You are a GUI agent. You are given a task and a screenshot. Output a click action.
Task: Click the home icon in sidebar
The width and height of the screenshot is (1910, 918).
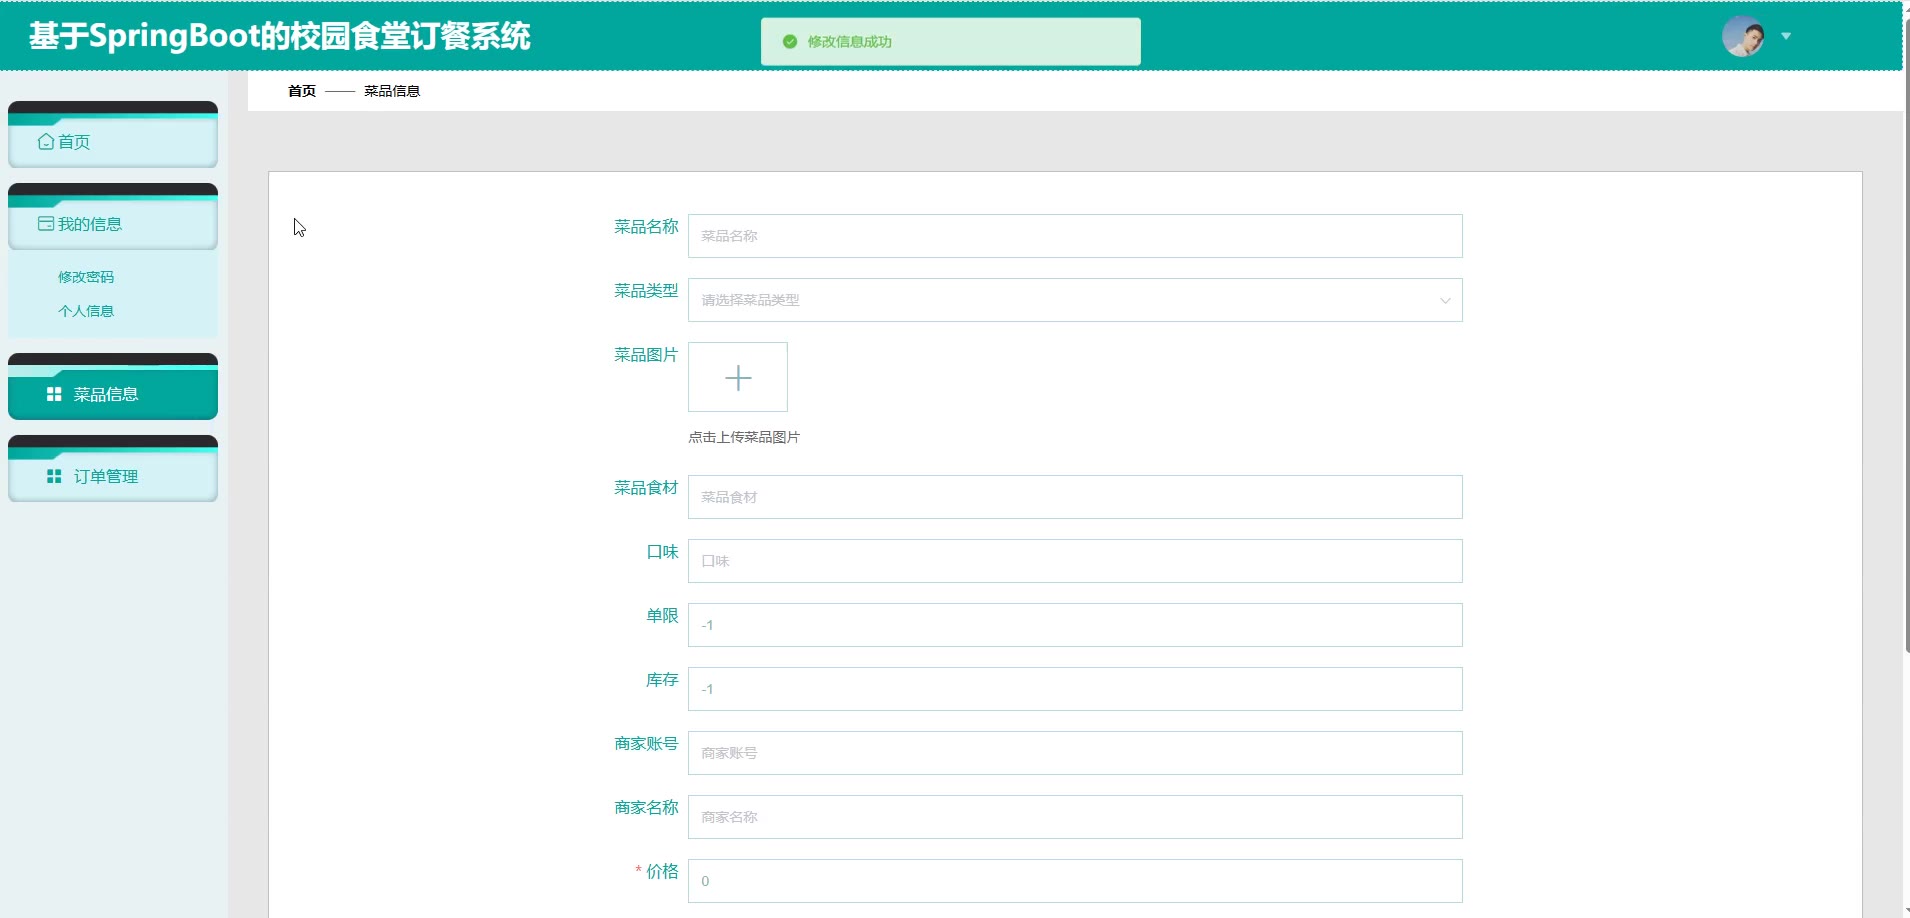[46, 142]
